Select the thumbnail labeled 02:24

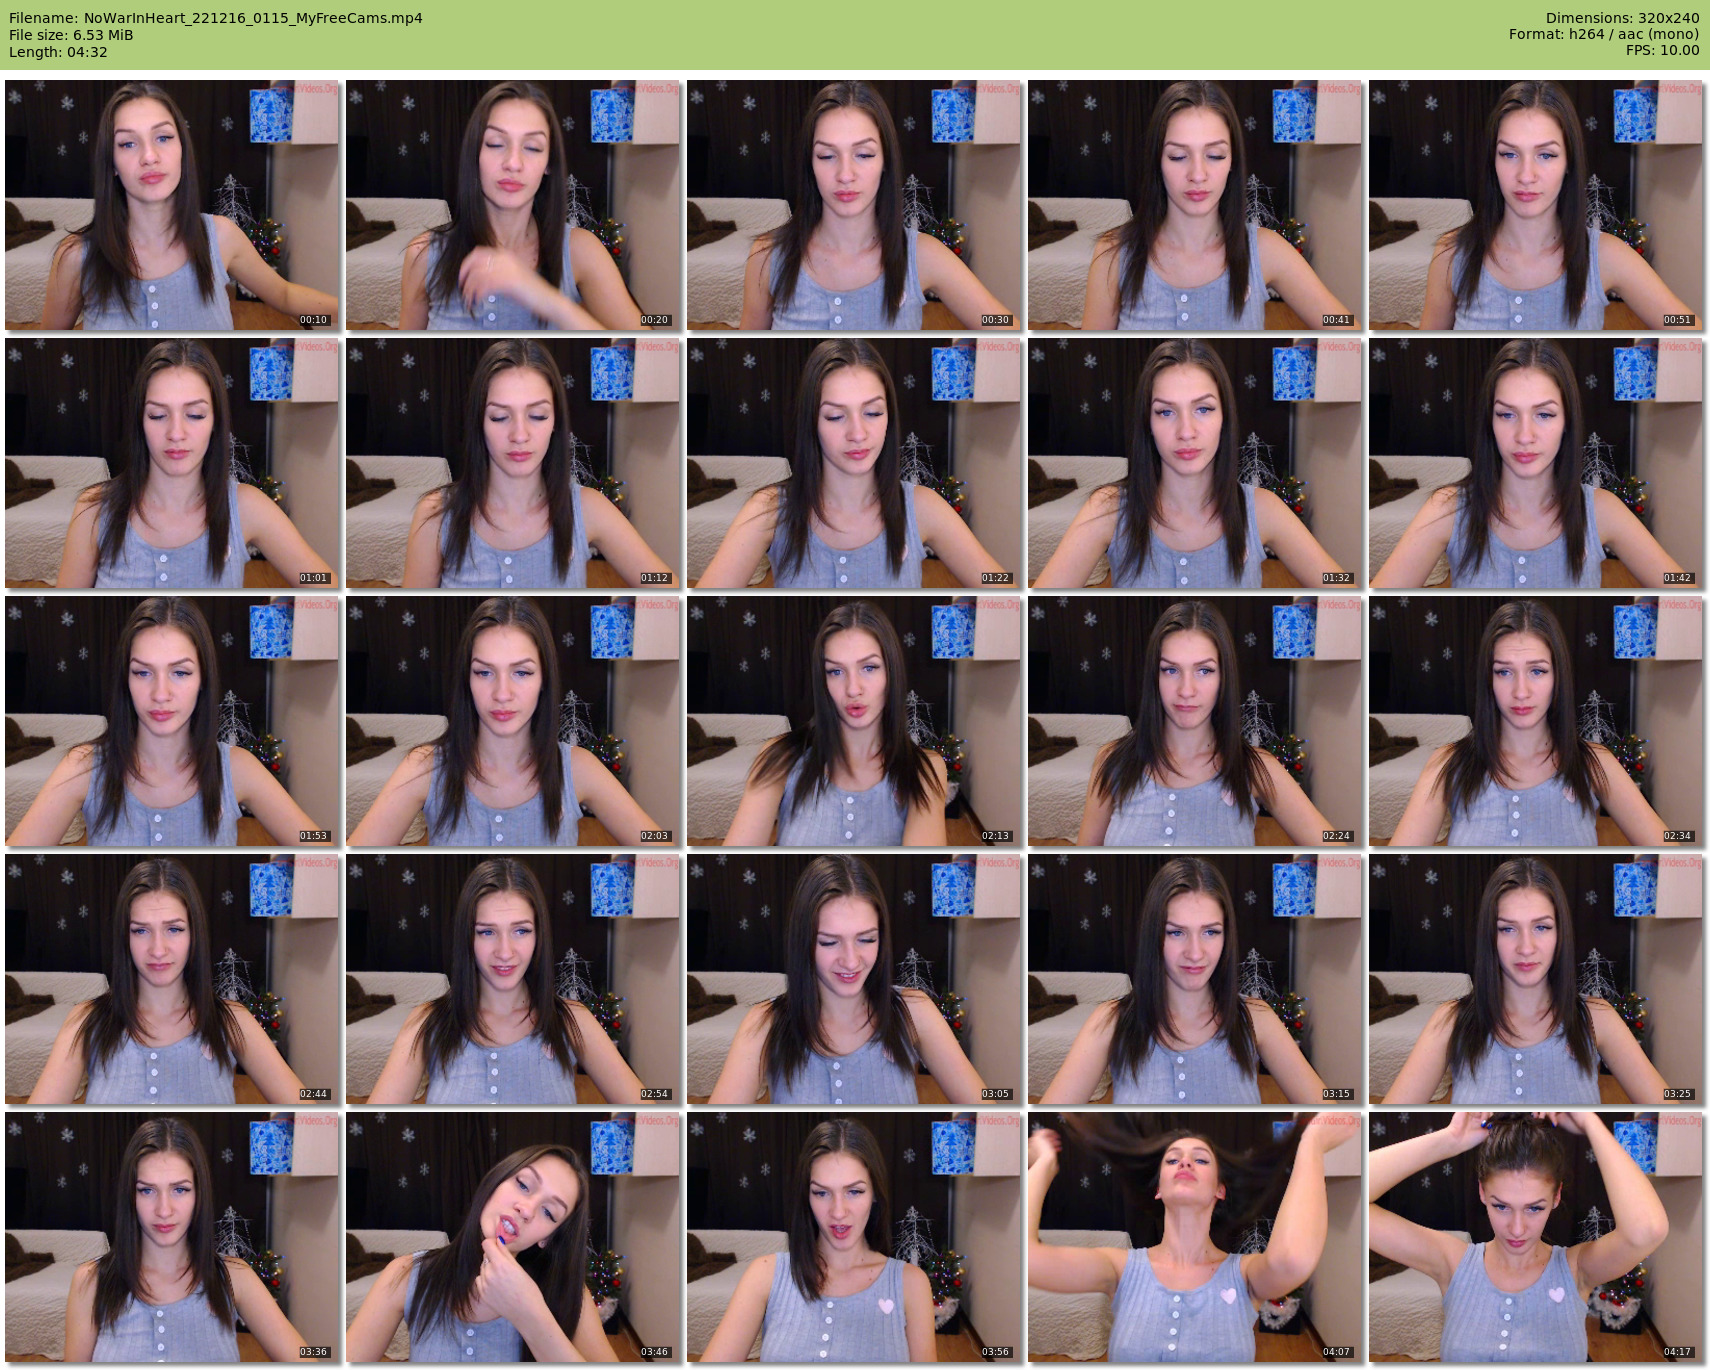[x=1195, y=721]
